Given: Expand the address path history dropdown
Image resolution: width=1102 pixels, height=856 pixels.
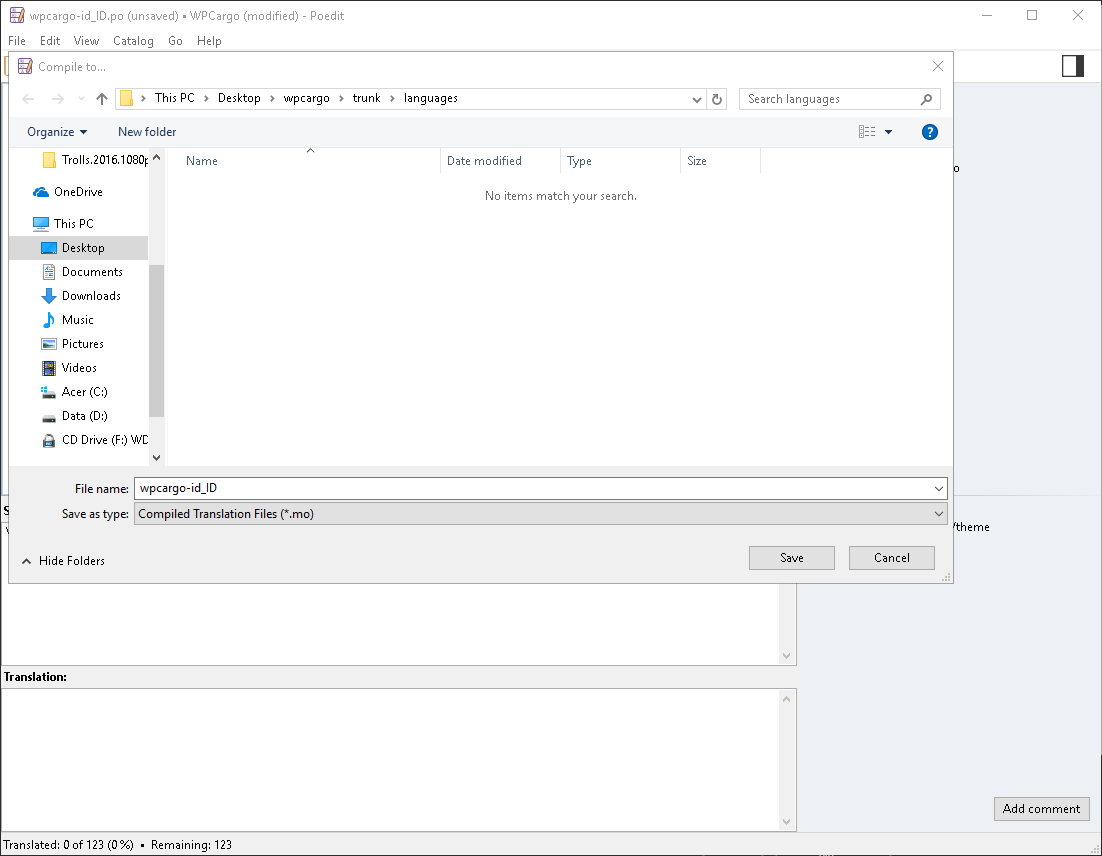Looking at the screenshot, I should click(x=697, y=99).
